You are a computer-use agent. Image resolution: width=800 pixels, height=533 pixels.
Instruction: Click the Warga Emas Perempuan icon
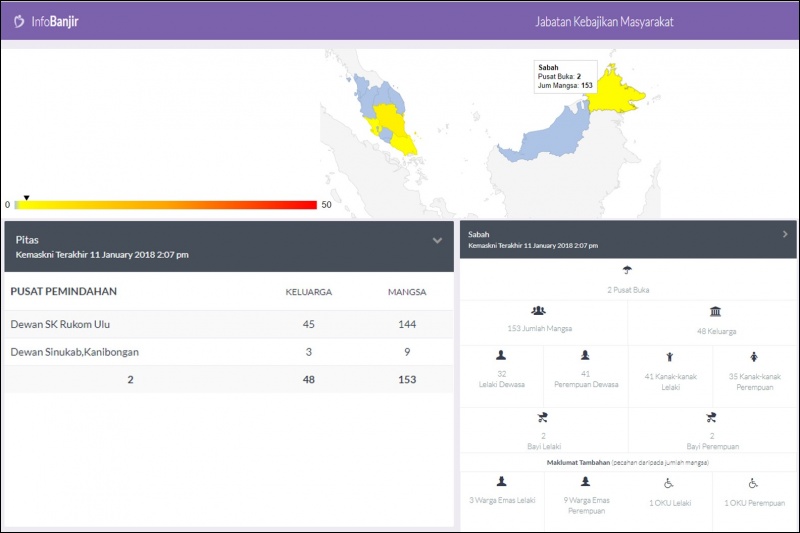point(586,481)
